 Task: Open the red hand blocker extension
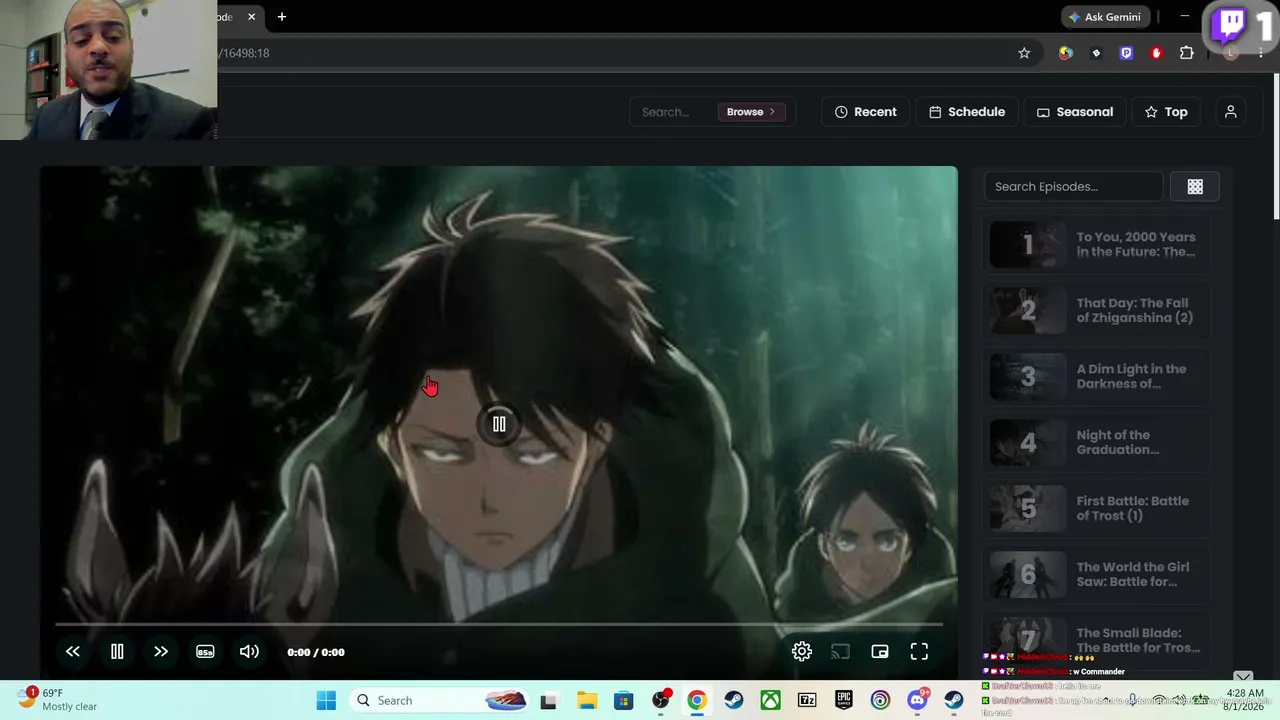tap(1156, 53)
